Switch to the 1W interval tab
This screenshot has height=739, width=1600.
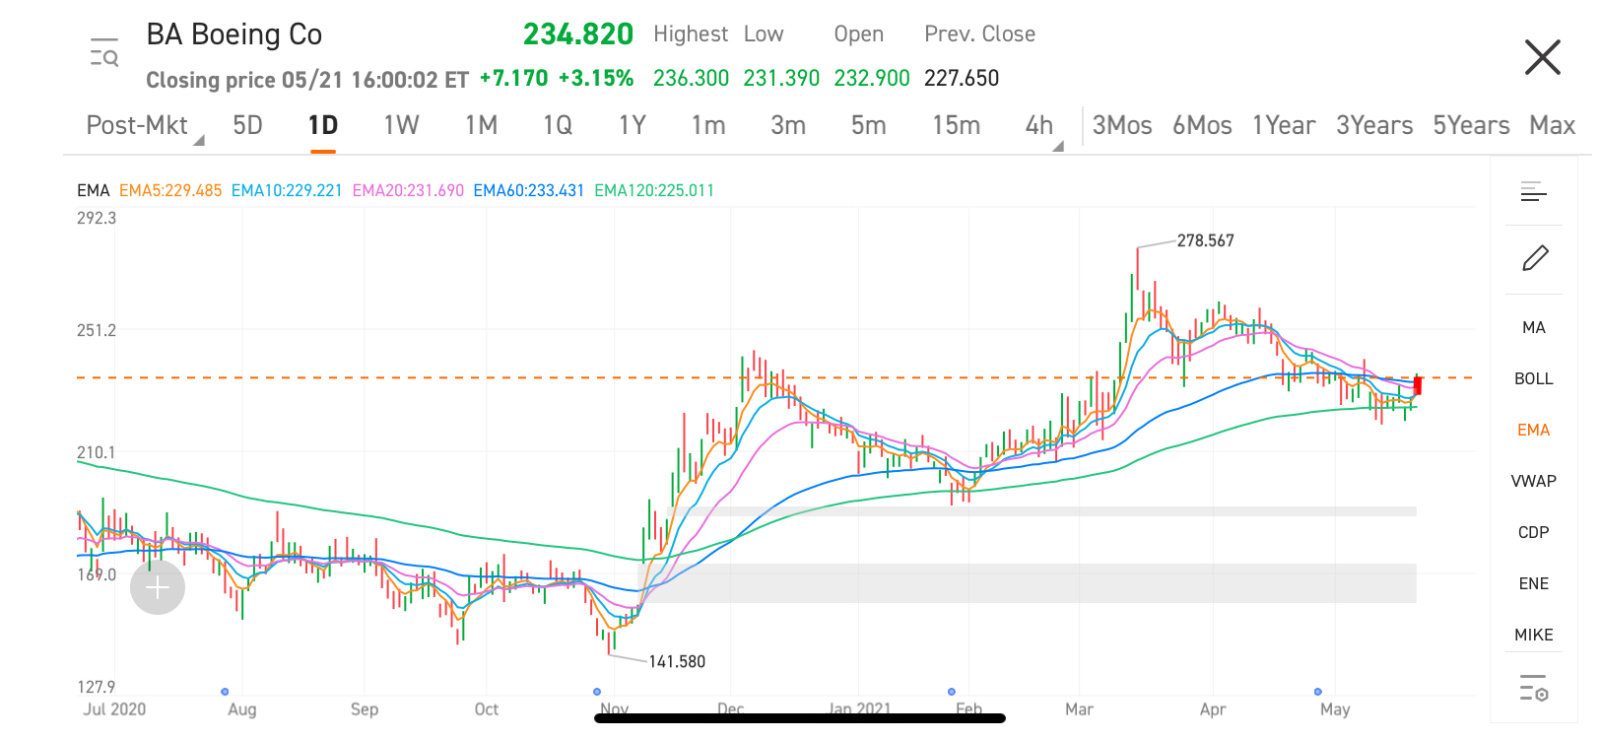point(401,125)
